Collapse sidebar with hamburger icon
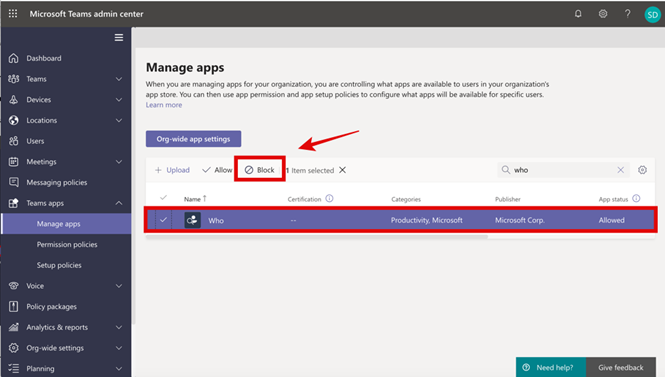665x377 pixels. [x=119, y=37]
